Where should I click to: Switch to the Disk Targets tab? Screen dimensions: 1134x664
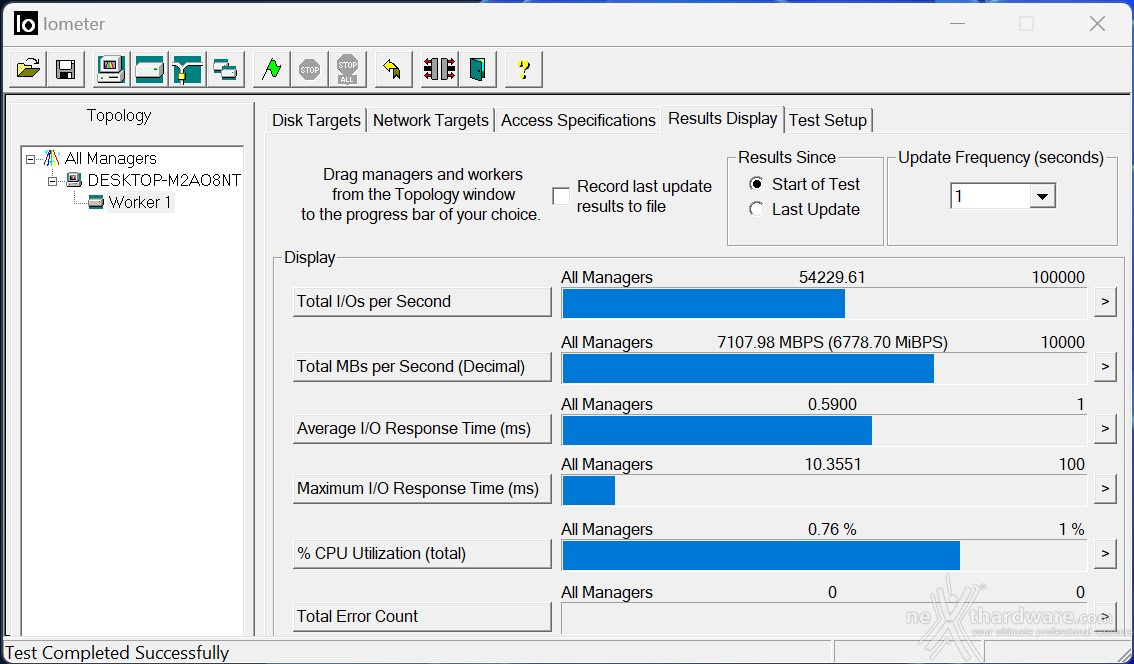[x=316, y=121]
